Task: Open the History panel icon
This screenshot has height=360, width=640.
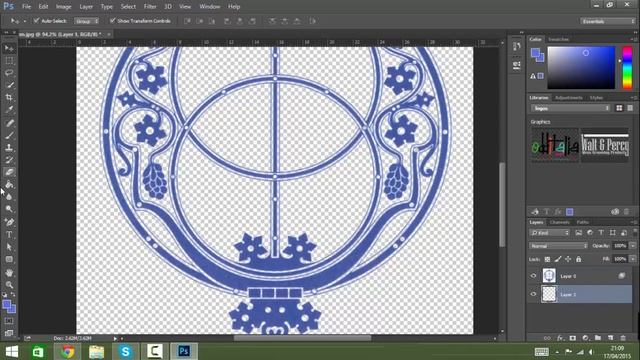Action: 517,47
